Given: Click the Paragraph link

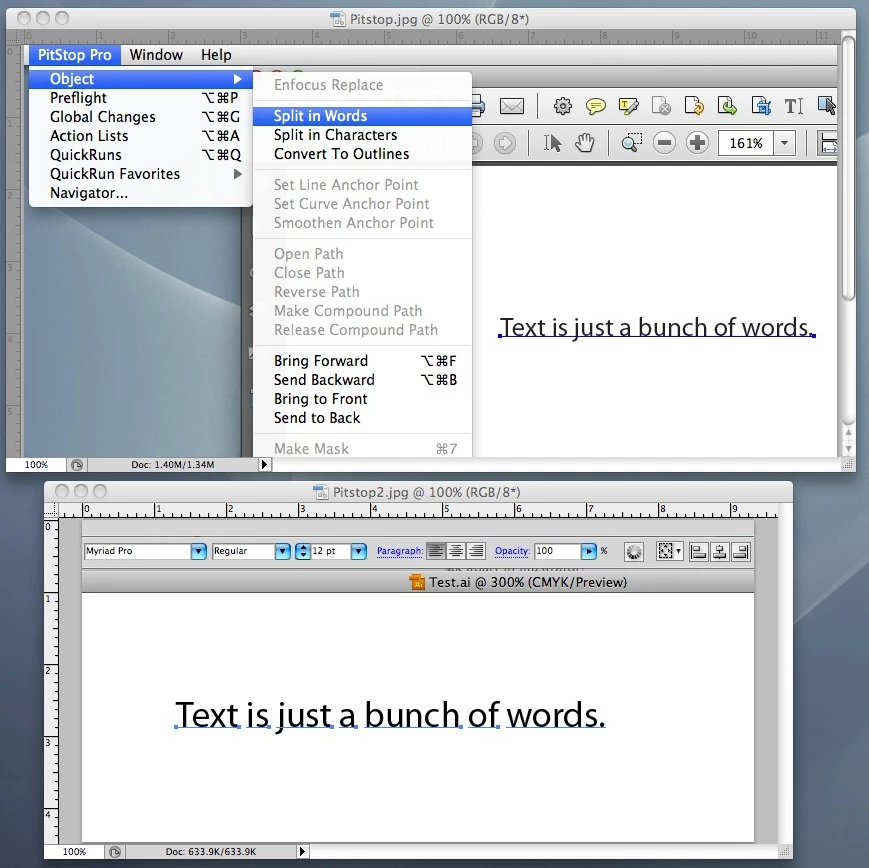Looking at the screenshot, I should click(x=400, y=551).
